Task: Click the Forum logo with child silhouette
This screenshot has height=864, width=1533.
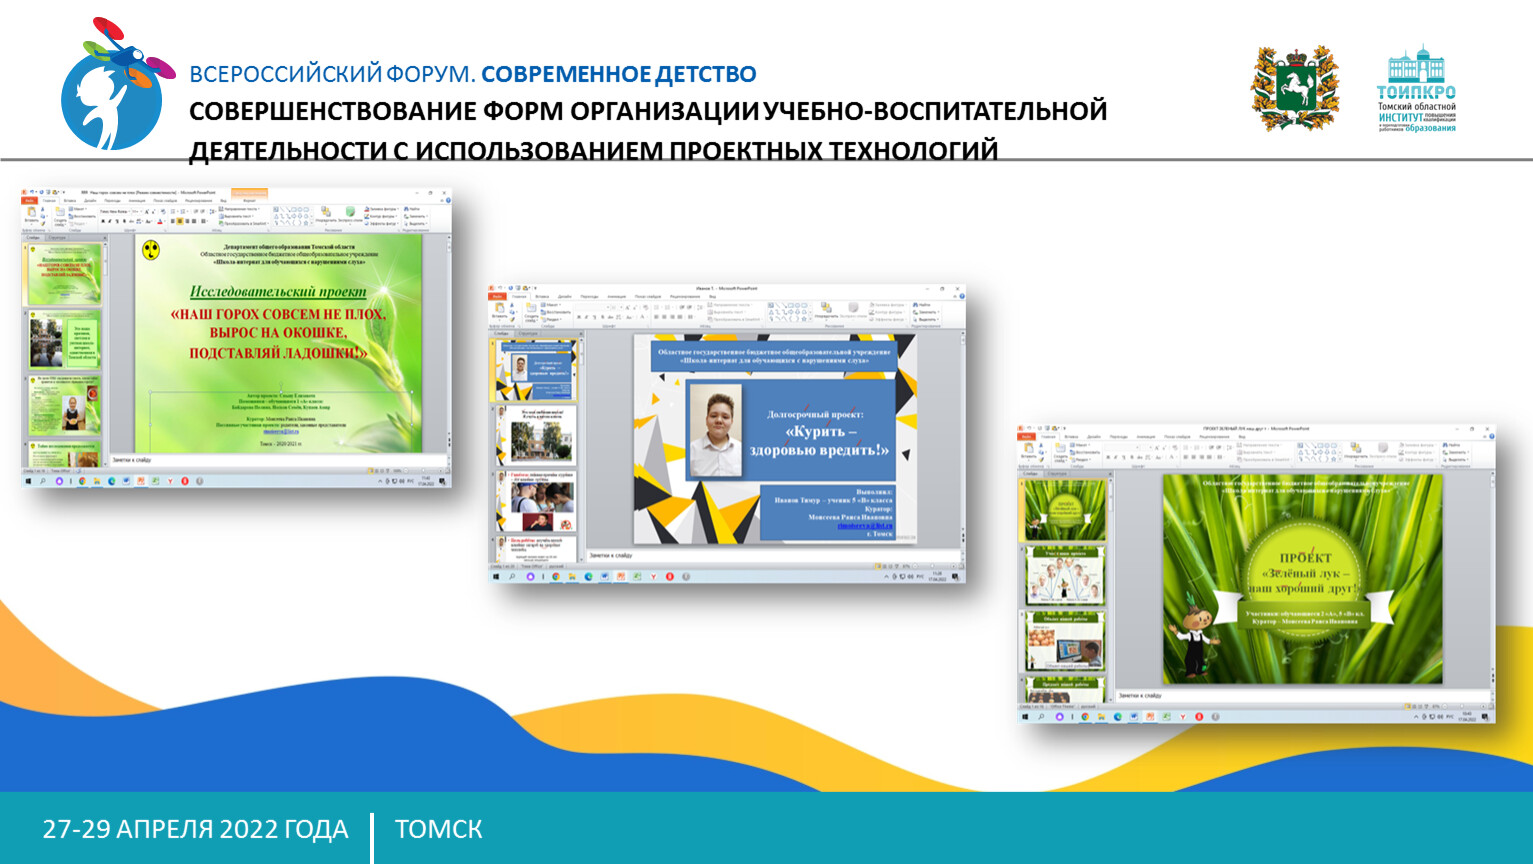Action: click(x=112, y=85)
